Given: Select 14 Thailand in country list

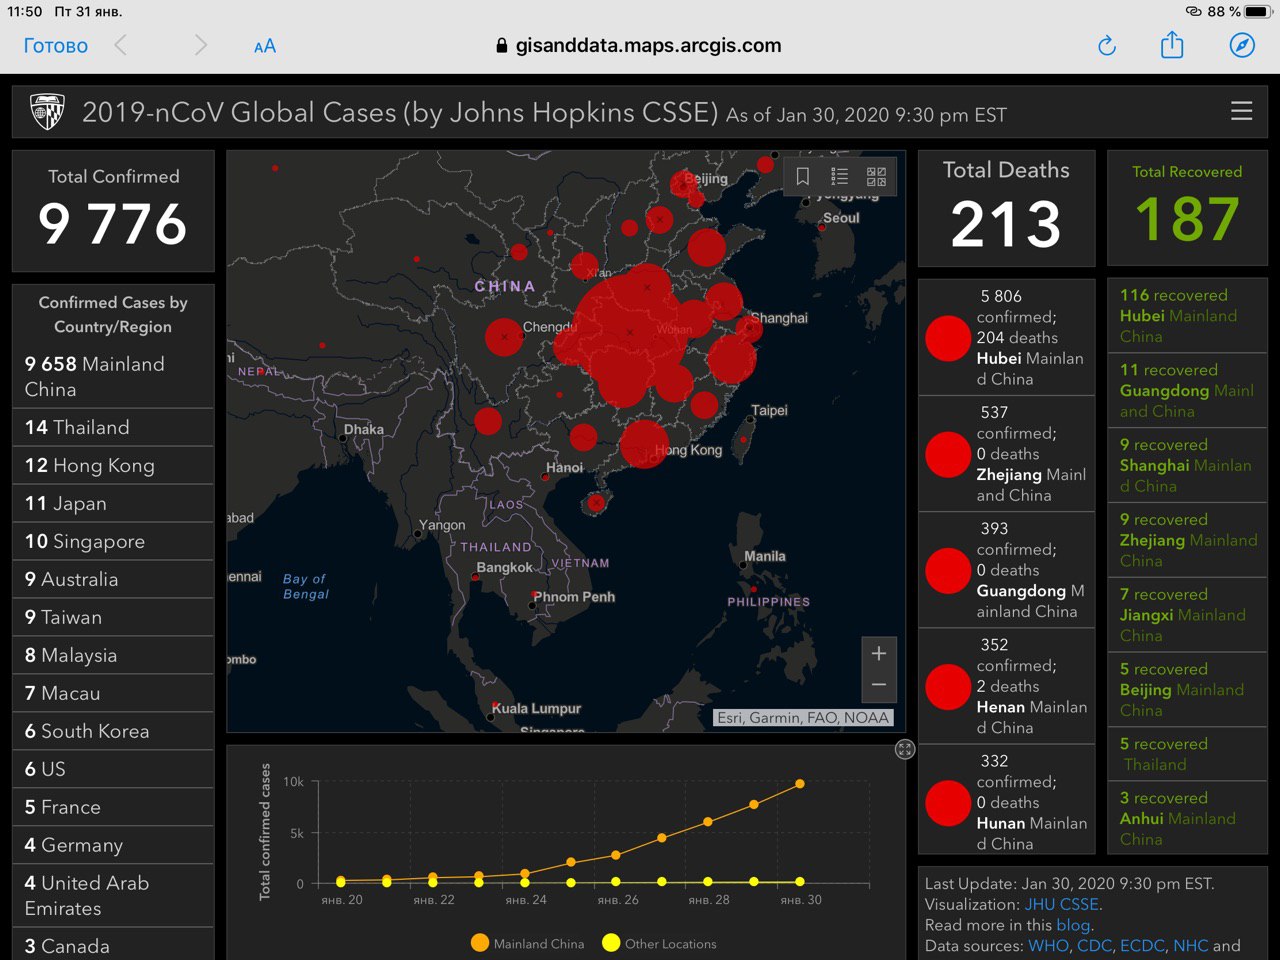Looking at the screenshot, I should point(113,427).
